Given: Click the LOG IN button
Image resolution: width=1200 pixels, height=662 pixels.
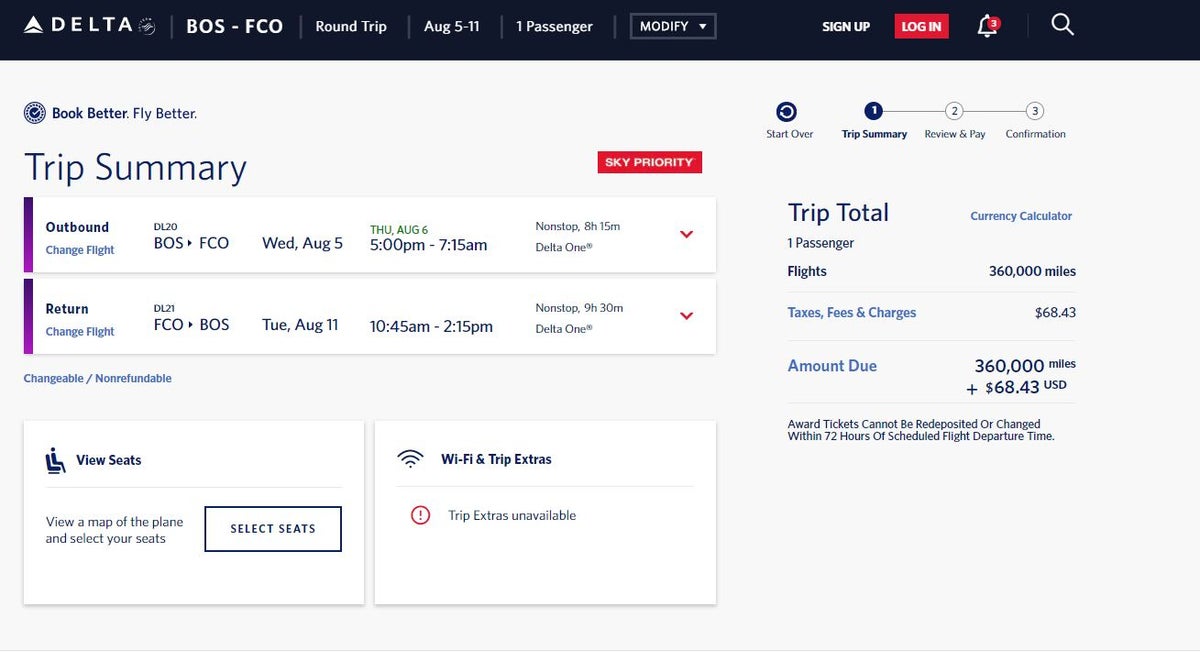Looking at the screenshot, I should click(921, 26).
